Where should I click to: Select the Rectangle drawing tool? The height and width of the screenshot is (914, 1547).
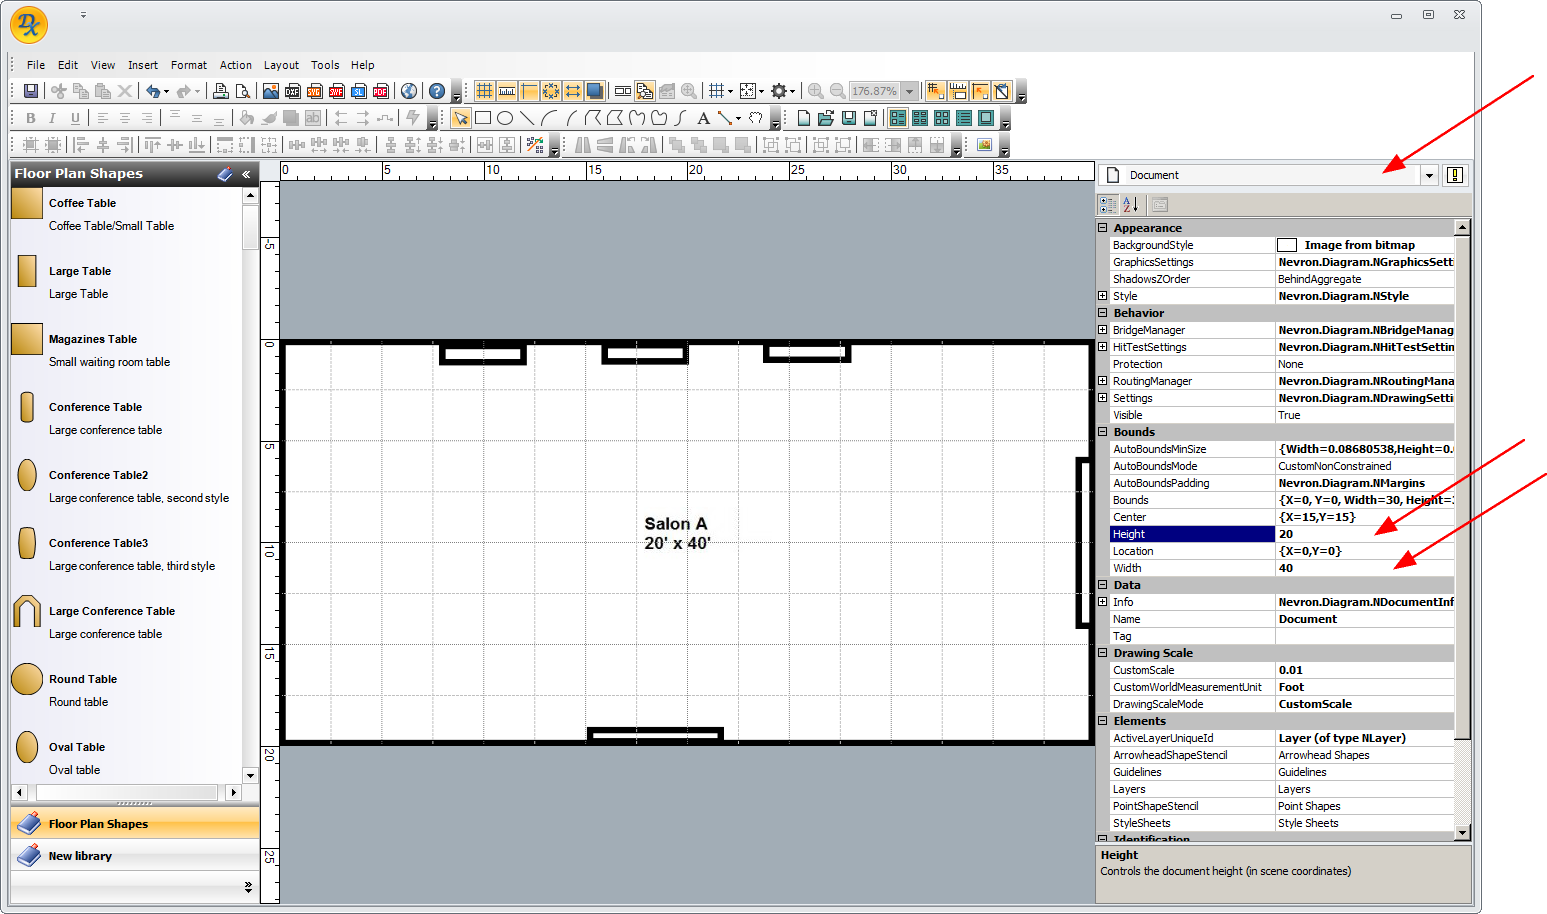click(x=483, y=118)
